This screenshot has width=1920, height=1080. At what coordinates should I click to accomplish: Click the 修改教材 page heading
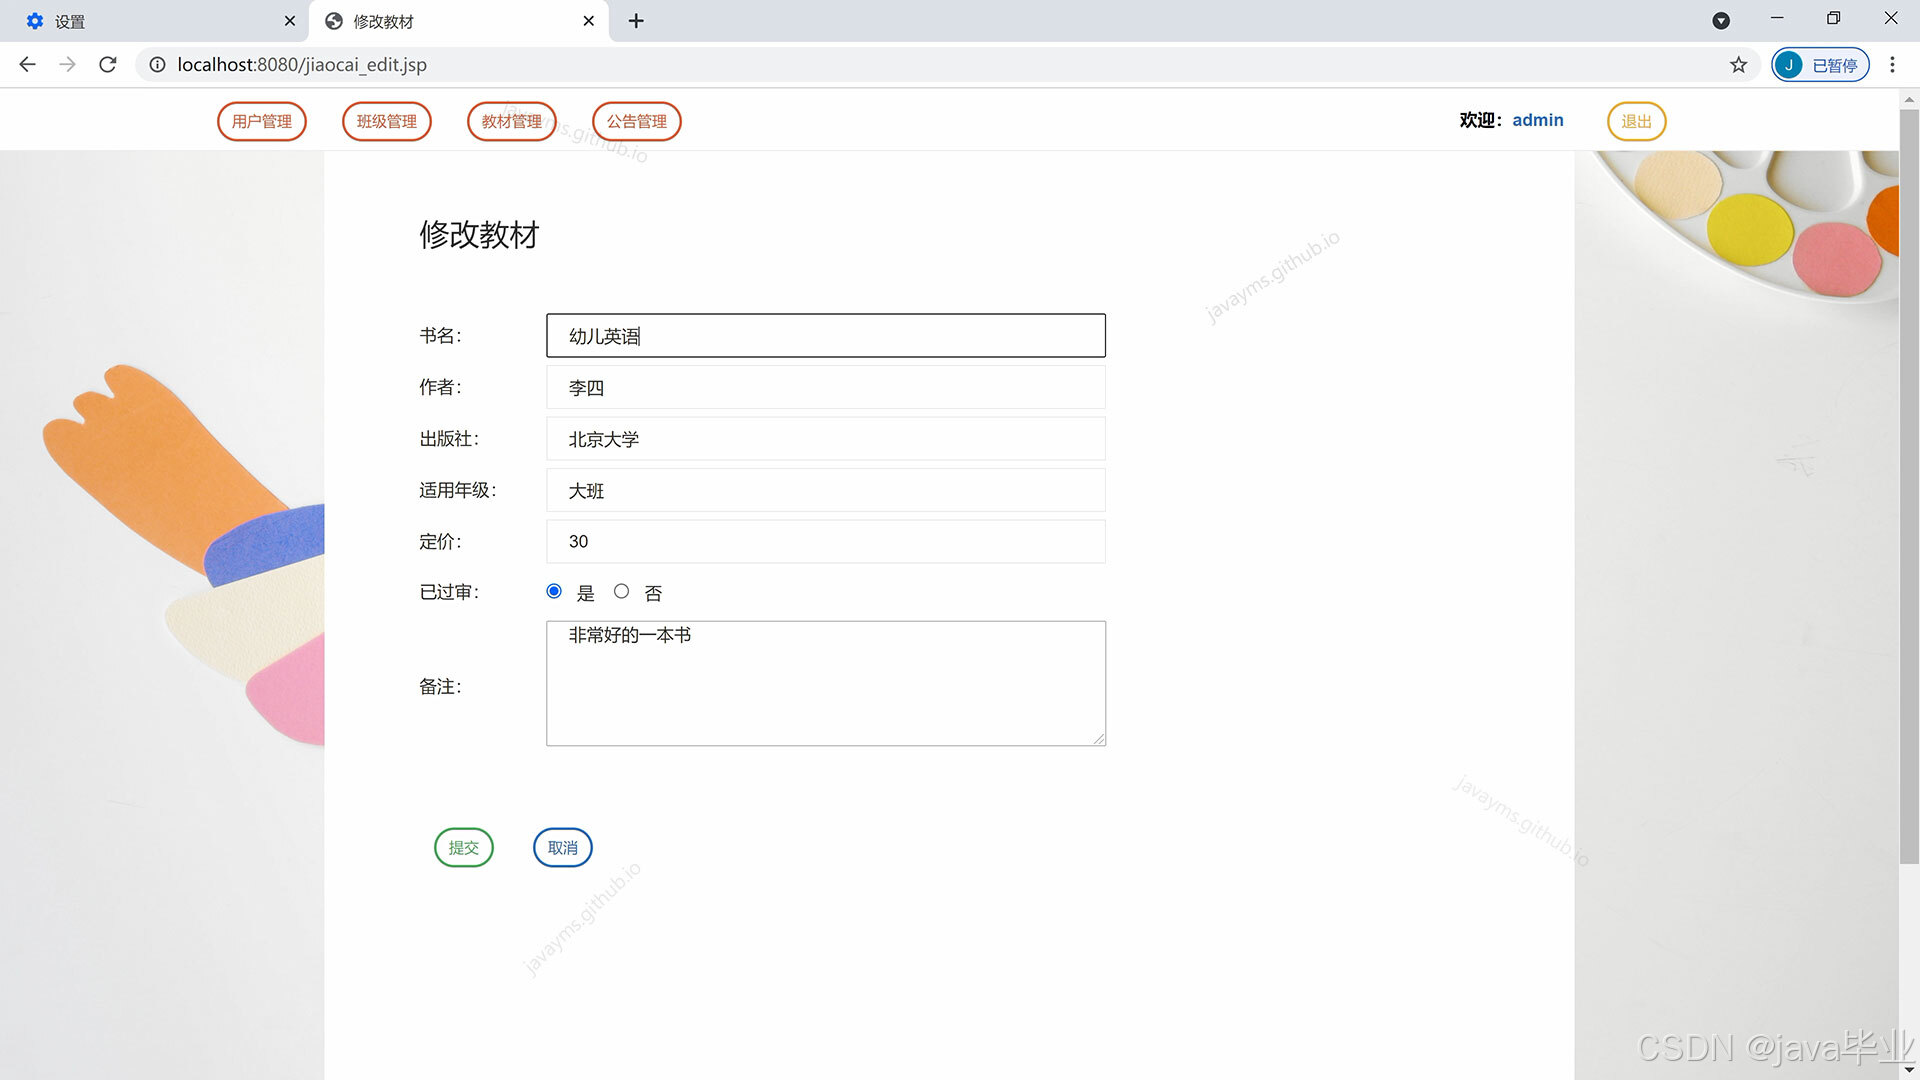pos(480,235)
